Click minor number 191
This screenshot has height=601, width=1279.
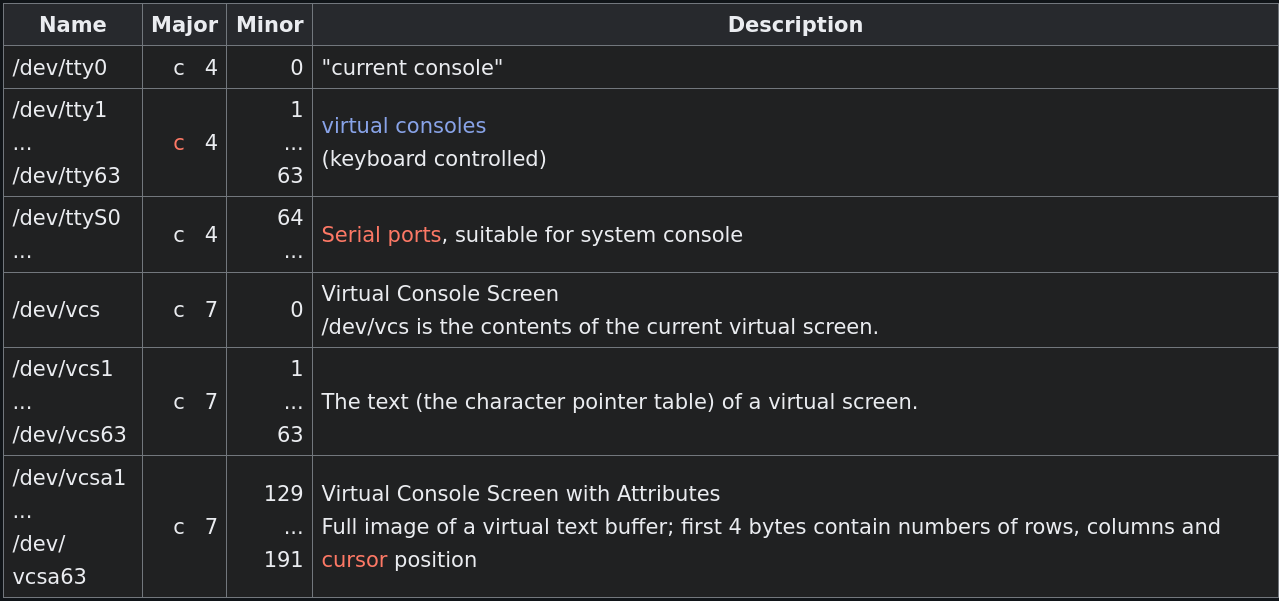click(x=284, y=560)
